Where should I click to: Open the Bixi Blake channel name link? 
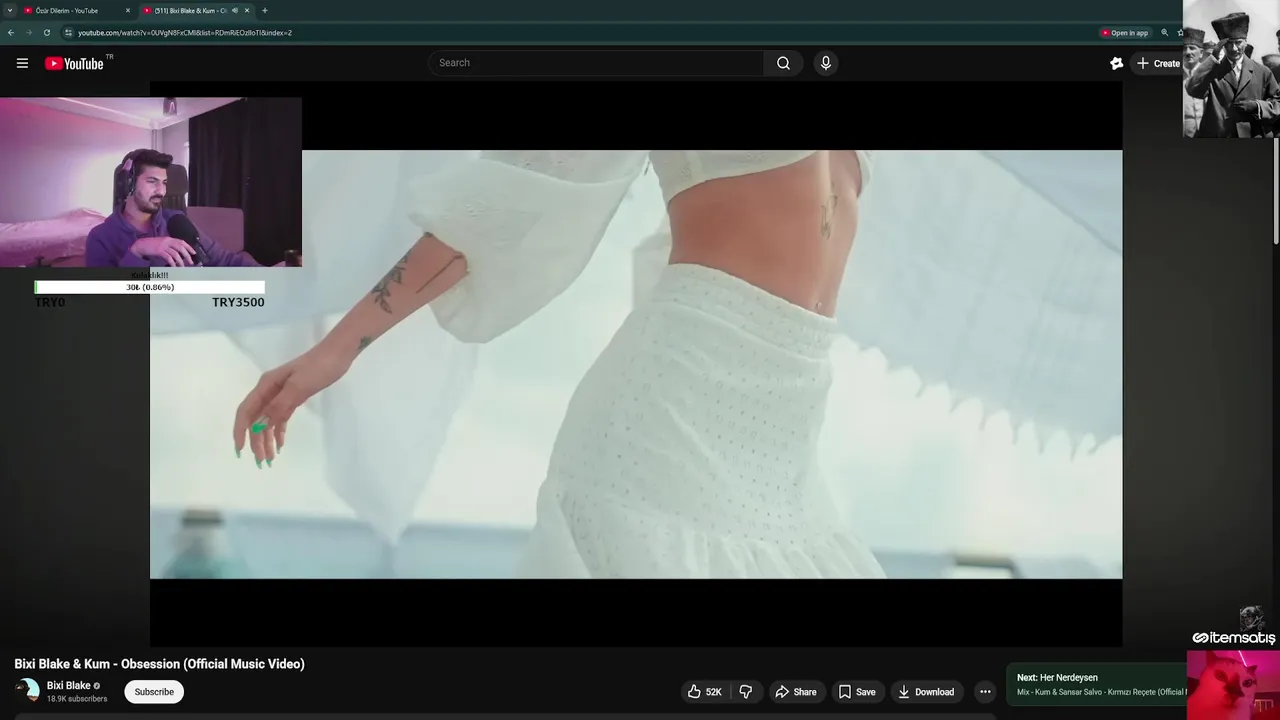pyautogui.click(x=69, y=686)
